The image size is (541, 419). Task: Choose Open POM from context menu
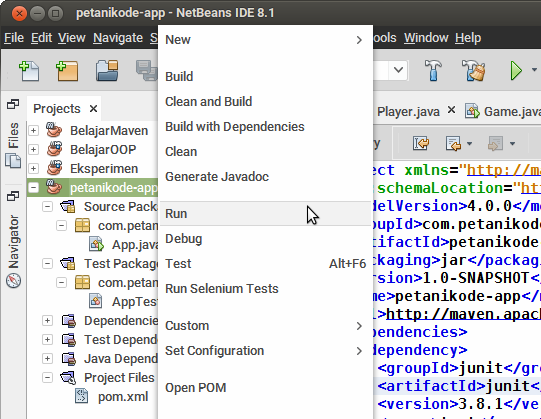pyautogui.click(x=265, y=388)
